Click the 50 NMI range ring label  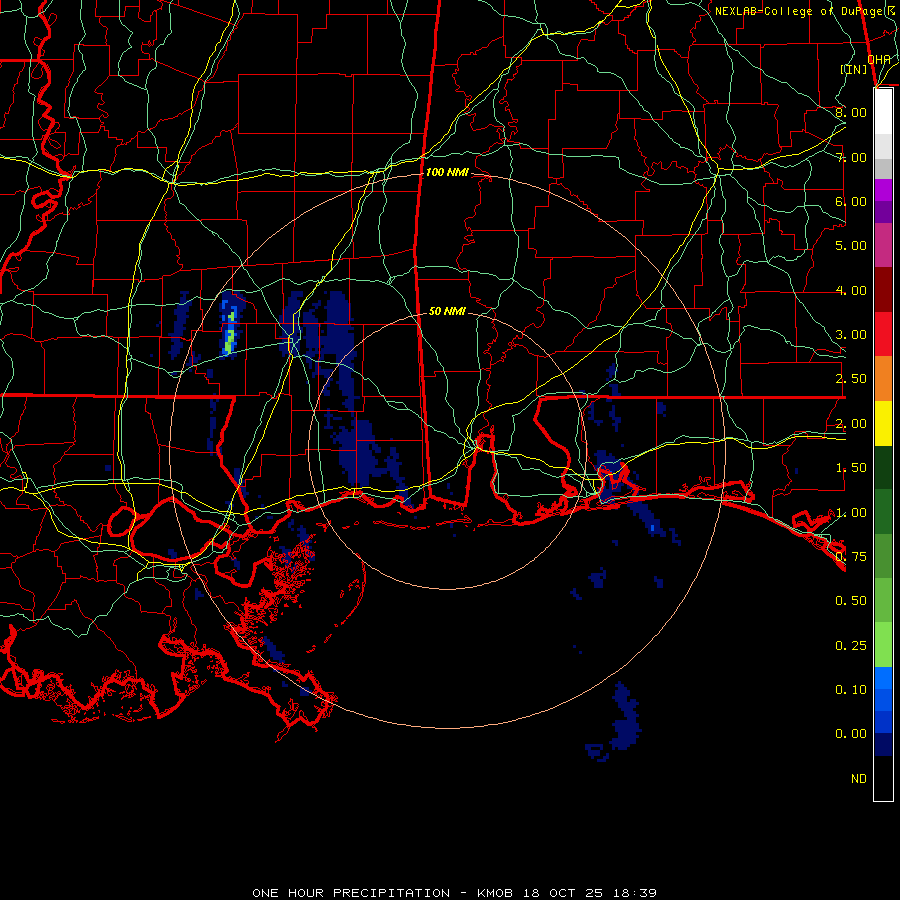tap(447, 311)
